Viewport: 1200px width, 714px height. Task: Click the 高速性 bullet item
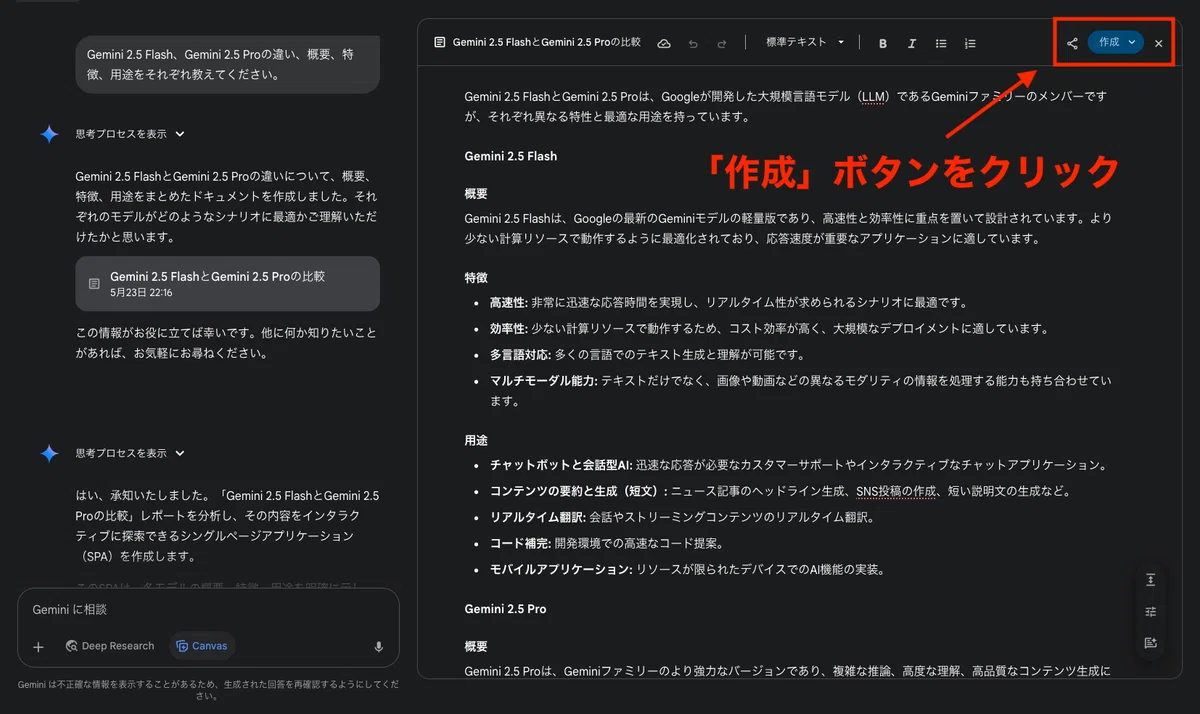tap(728, 302)
